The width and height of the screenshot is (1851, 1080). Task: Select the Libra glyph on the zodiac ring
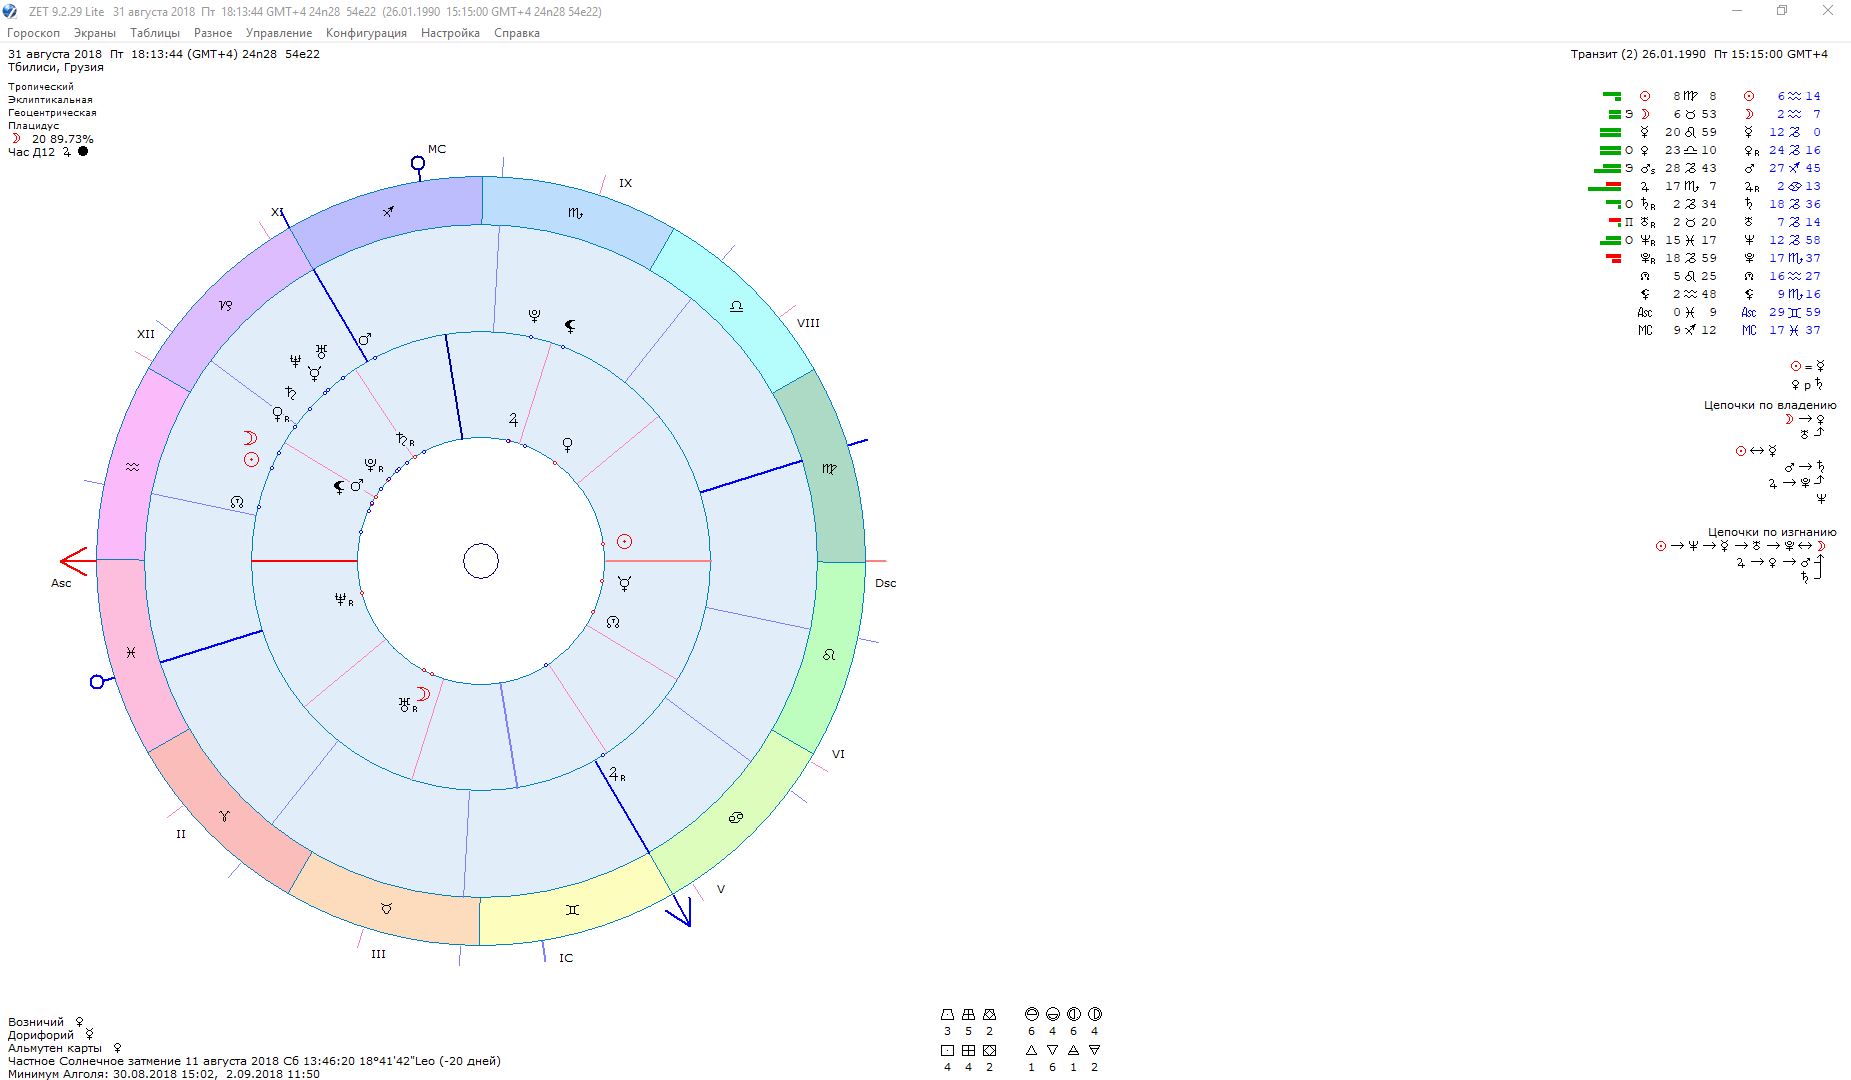737,306
